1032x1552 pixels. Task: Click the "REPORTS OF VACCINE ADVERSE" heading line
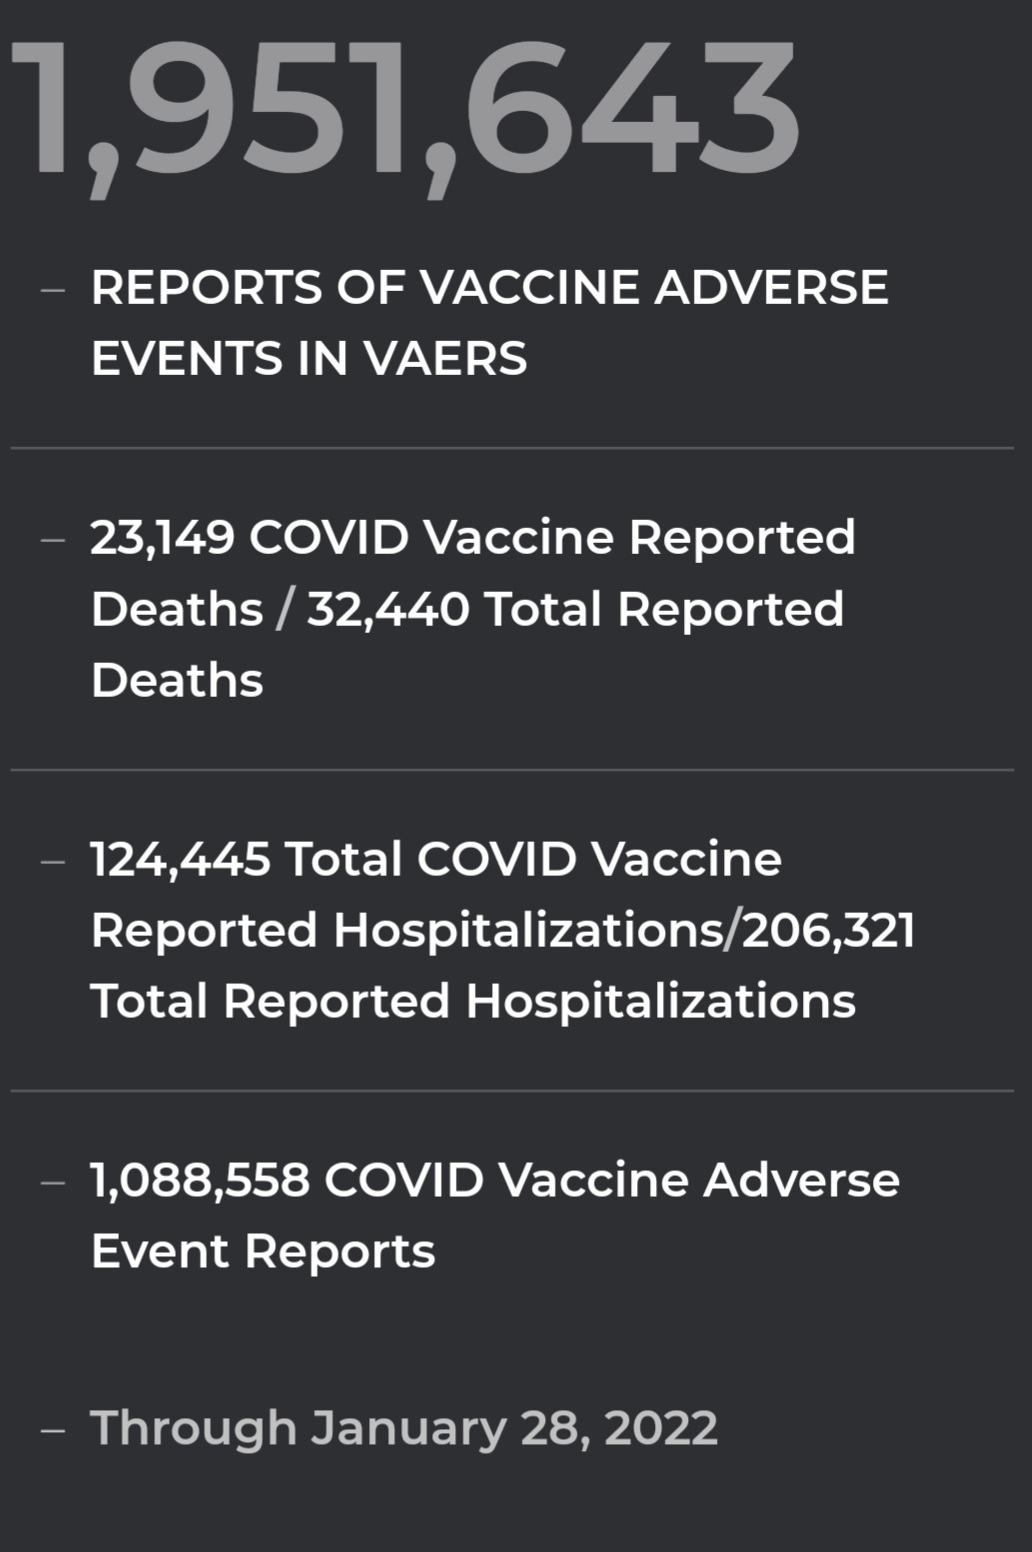tap(489, 288)
